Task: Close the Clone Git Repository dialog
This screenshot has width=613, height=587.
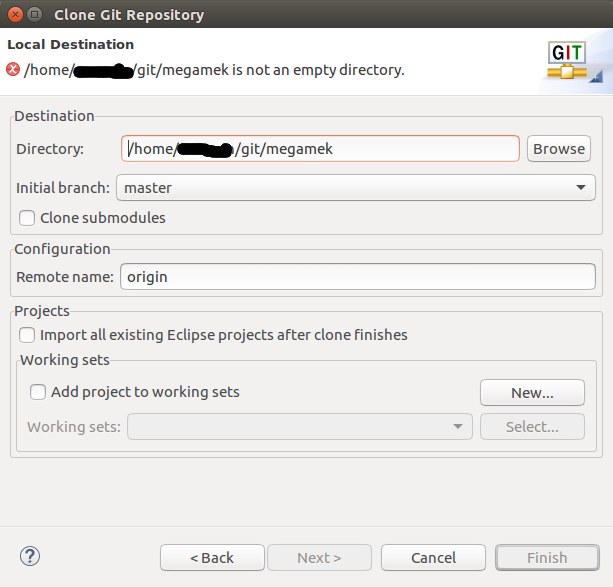Action: (15, 15)
